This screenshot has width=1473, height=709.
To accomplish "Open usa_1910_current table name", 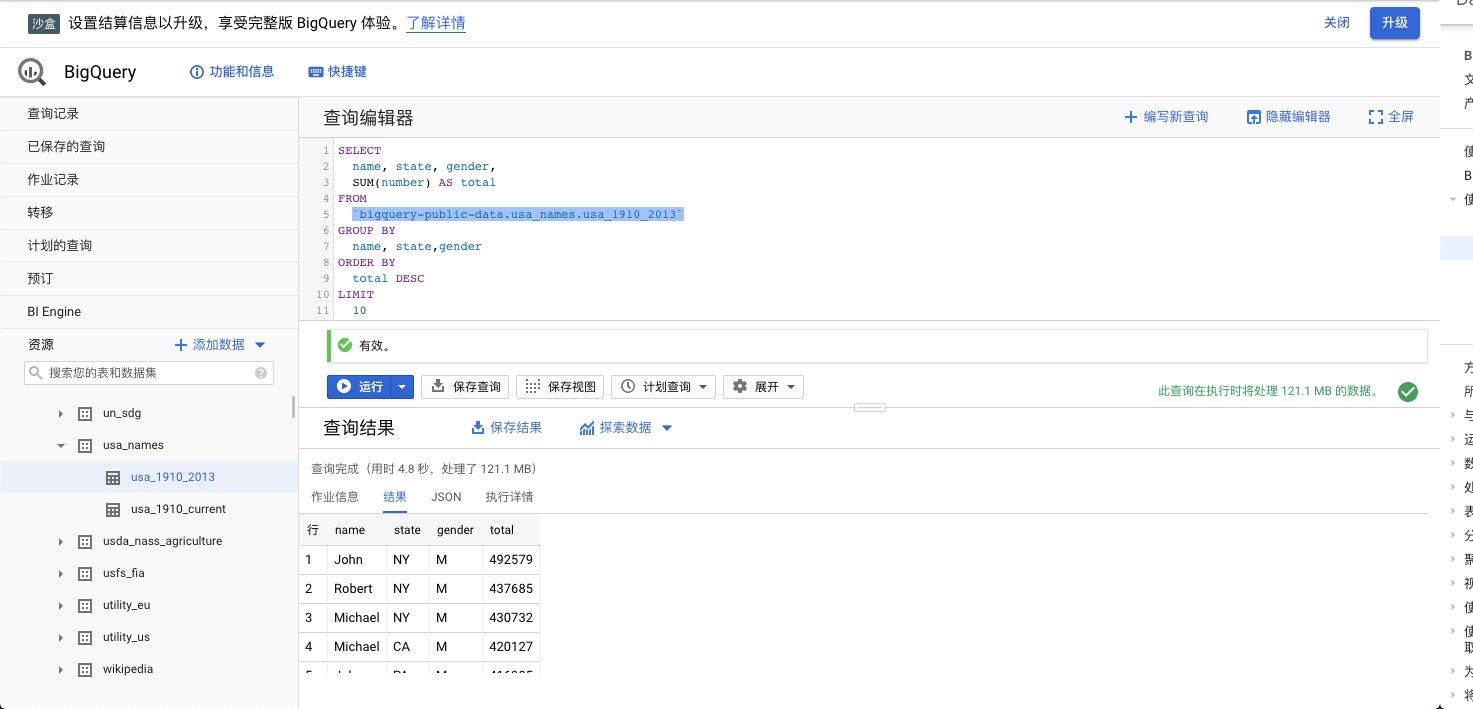I will coord(178,509).
